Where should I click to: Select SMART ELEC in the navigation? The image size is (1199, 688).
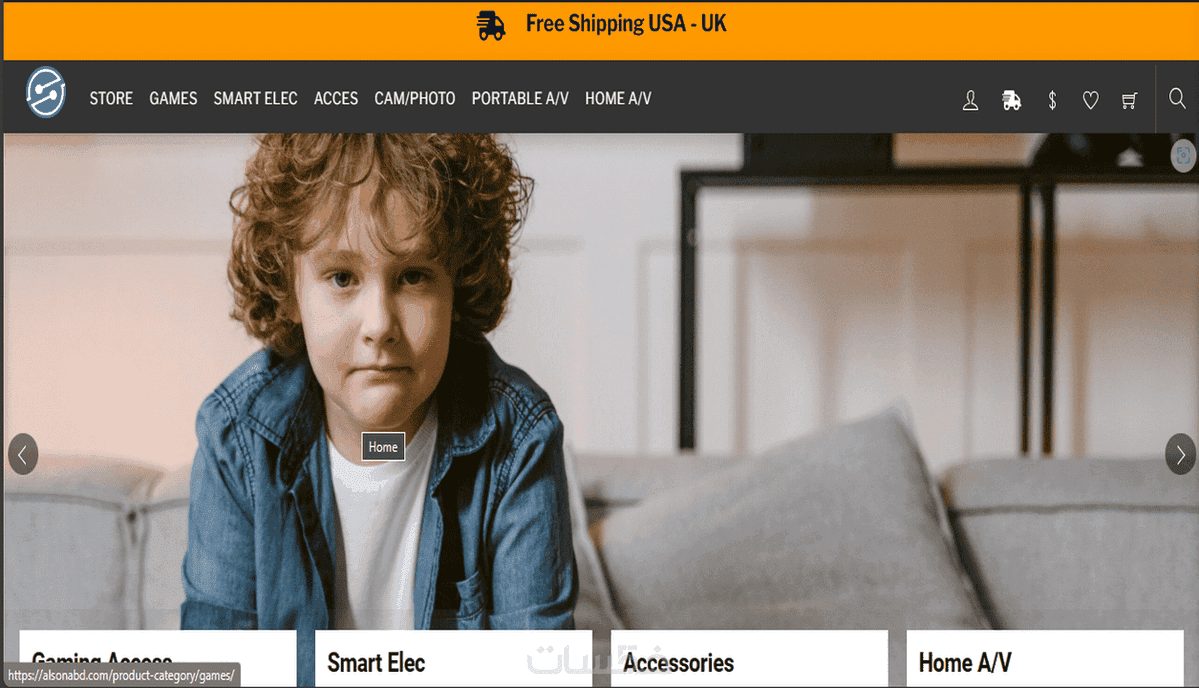point(255,99)
